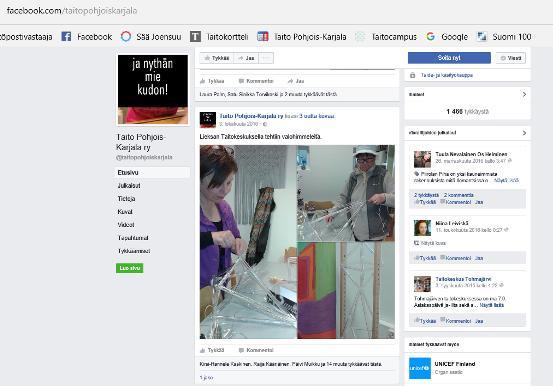Like the Lieksa himmeli post
Image resolution: width=553 pixels, height=386 pixels.
(x=212, y=350)
